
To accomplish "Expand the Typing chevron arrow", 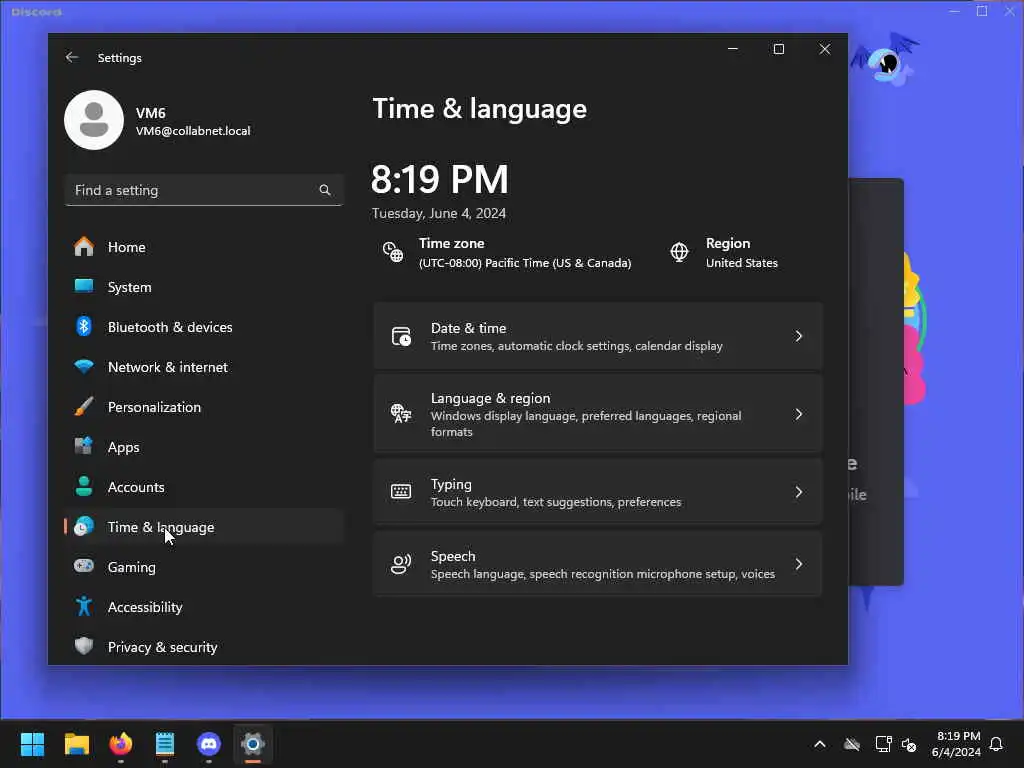I will [x=799, y=492].
